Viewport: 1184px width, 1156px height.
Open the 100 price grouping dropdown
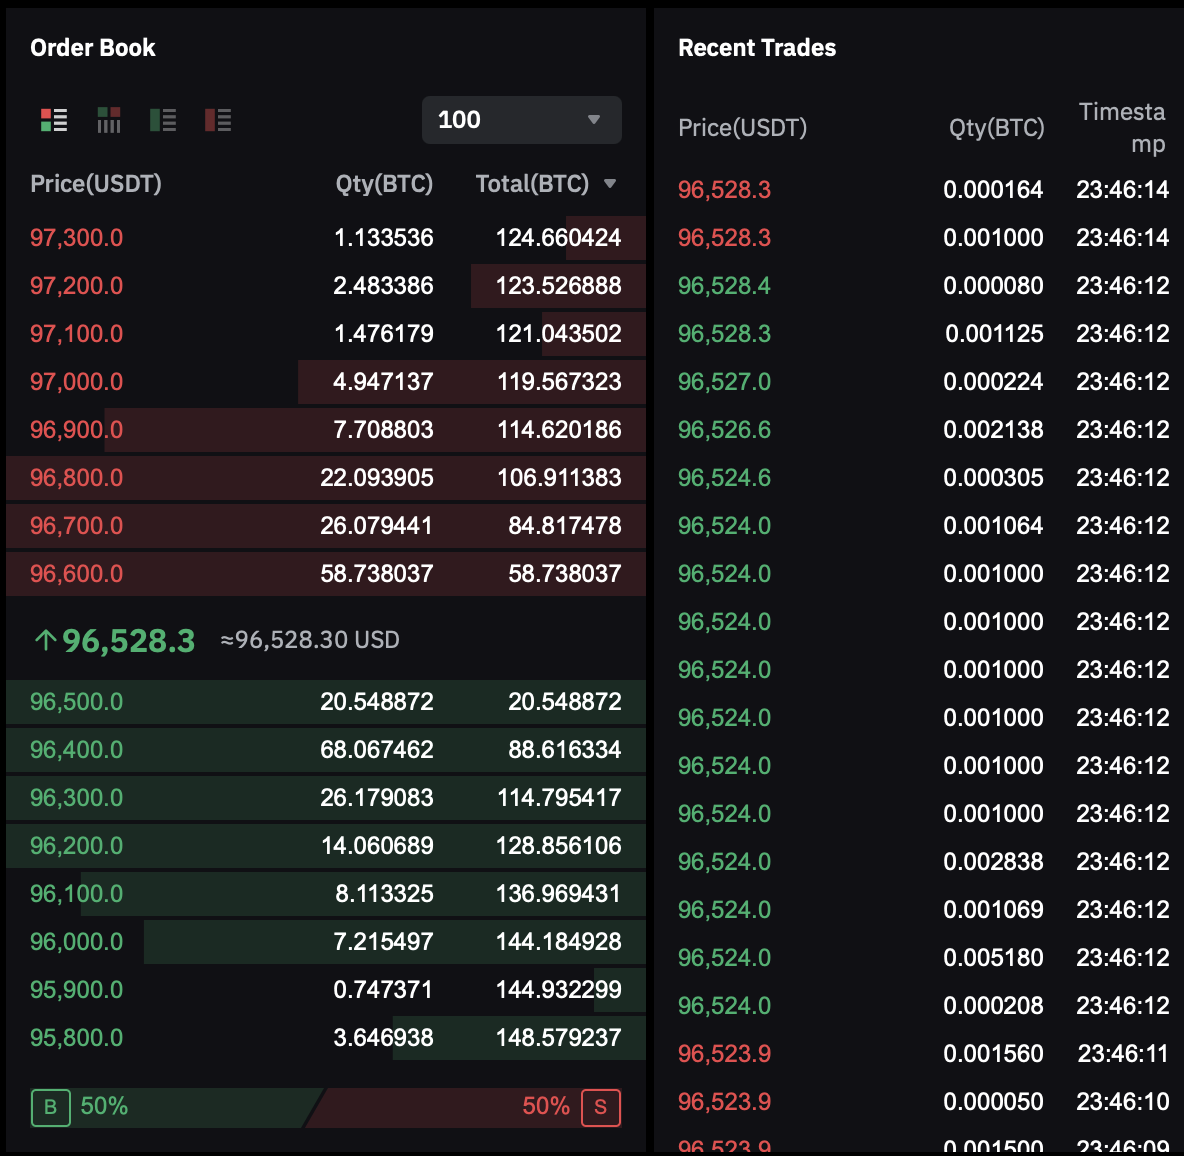(x=522, y=119)
